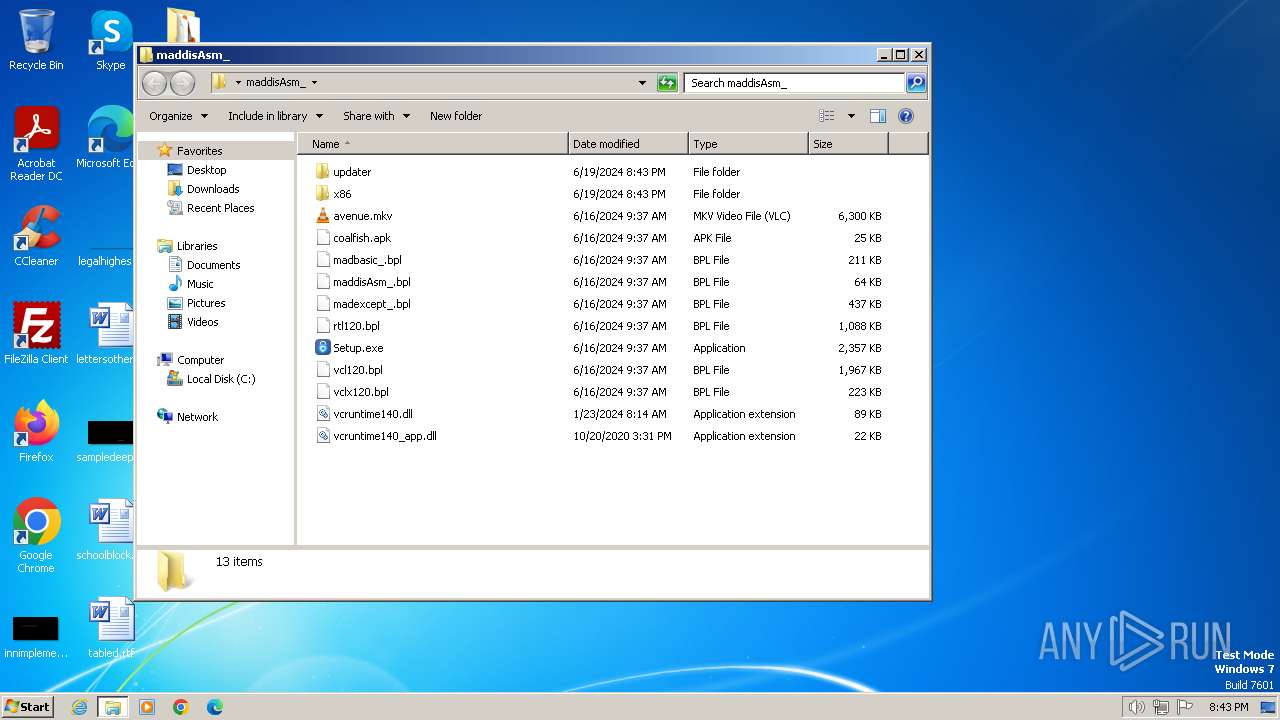The height and width of the screenshot is (720, 1280).
Task: Select Music library in navigation pane
Action: click(200, 284)
